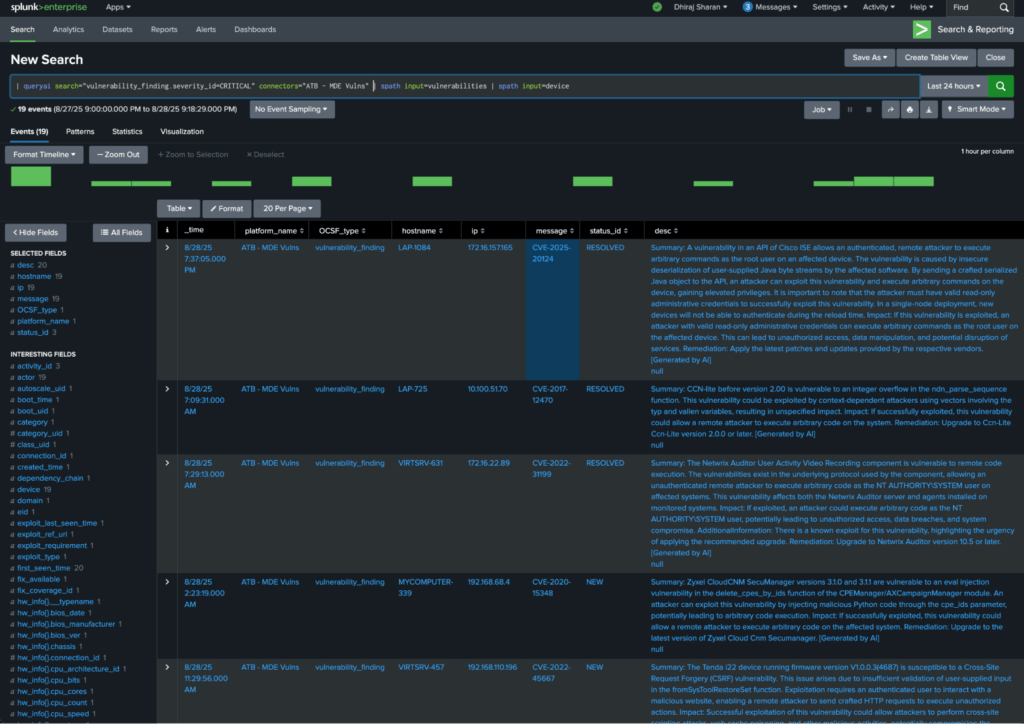
Task: Open the Save As dropdown
Action: pyautogui.click(x=869, y=58)
